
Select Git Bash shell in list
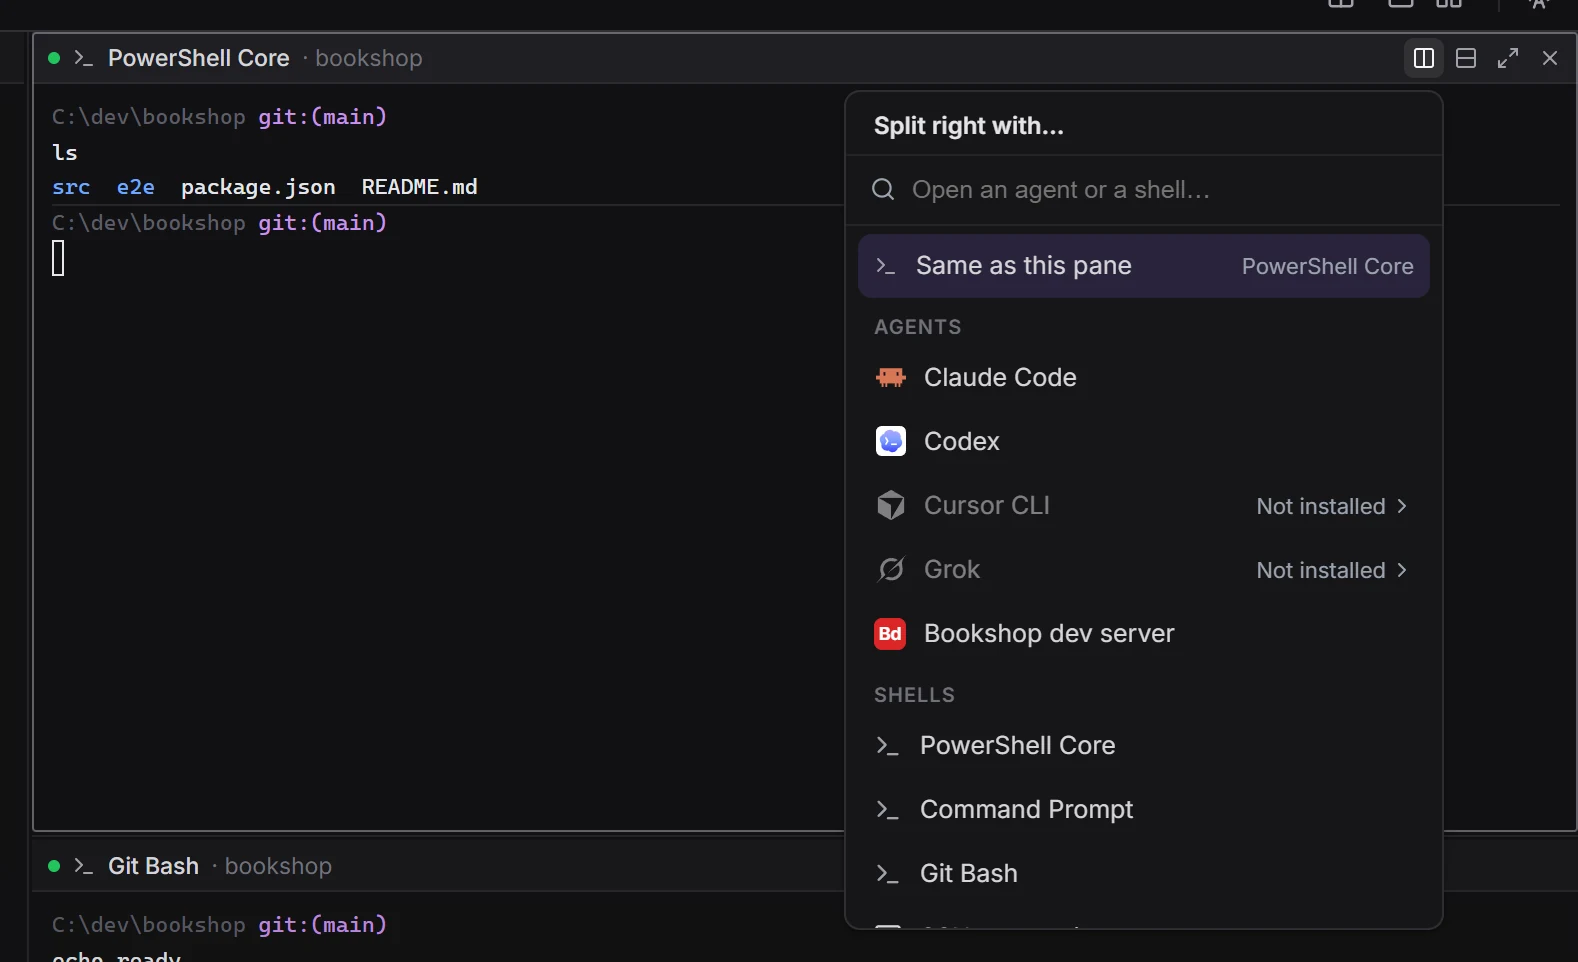[1144, 874]
